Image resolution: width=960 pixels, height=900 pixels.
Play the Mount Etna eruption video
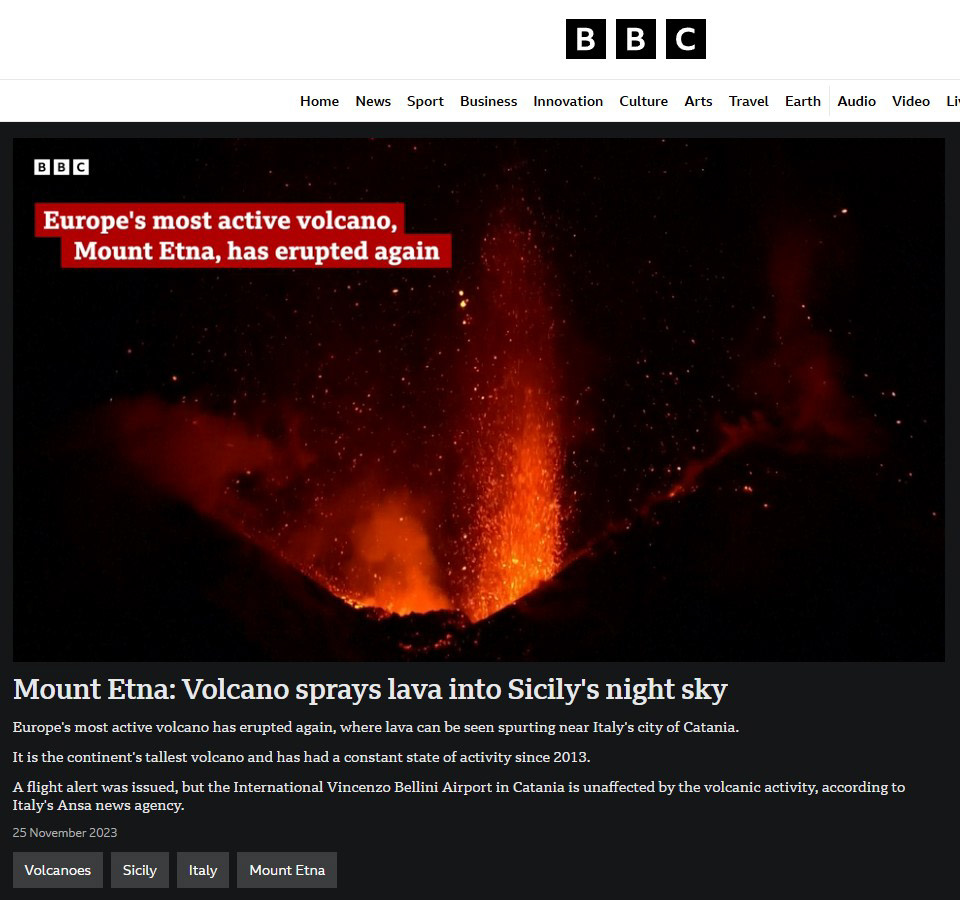(479, 400)
